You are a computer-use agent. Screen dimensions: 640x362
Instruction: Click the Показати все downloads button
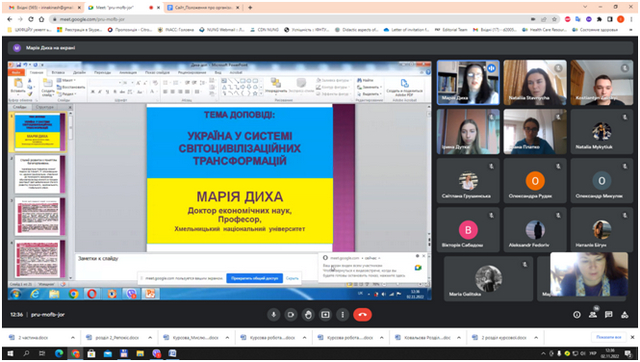[609, 337]
